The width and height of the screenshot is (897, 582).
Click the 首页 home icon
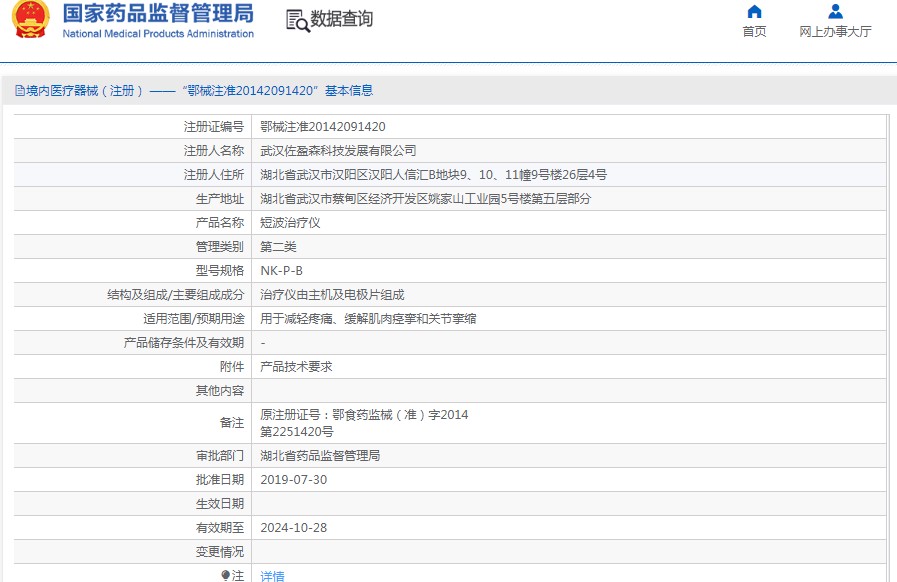pyautogui.click(x=754, y=12)
